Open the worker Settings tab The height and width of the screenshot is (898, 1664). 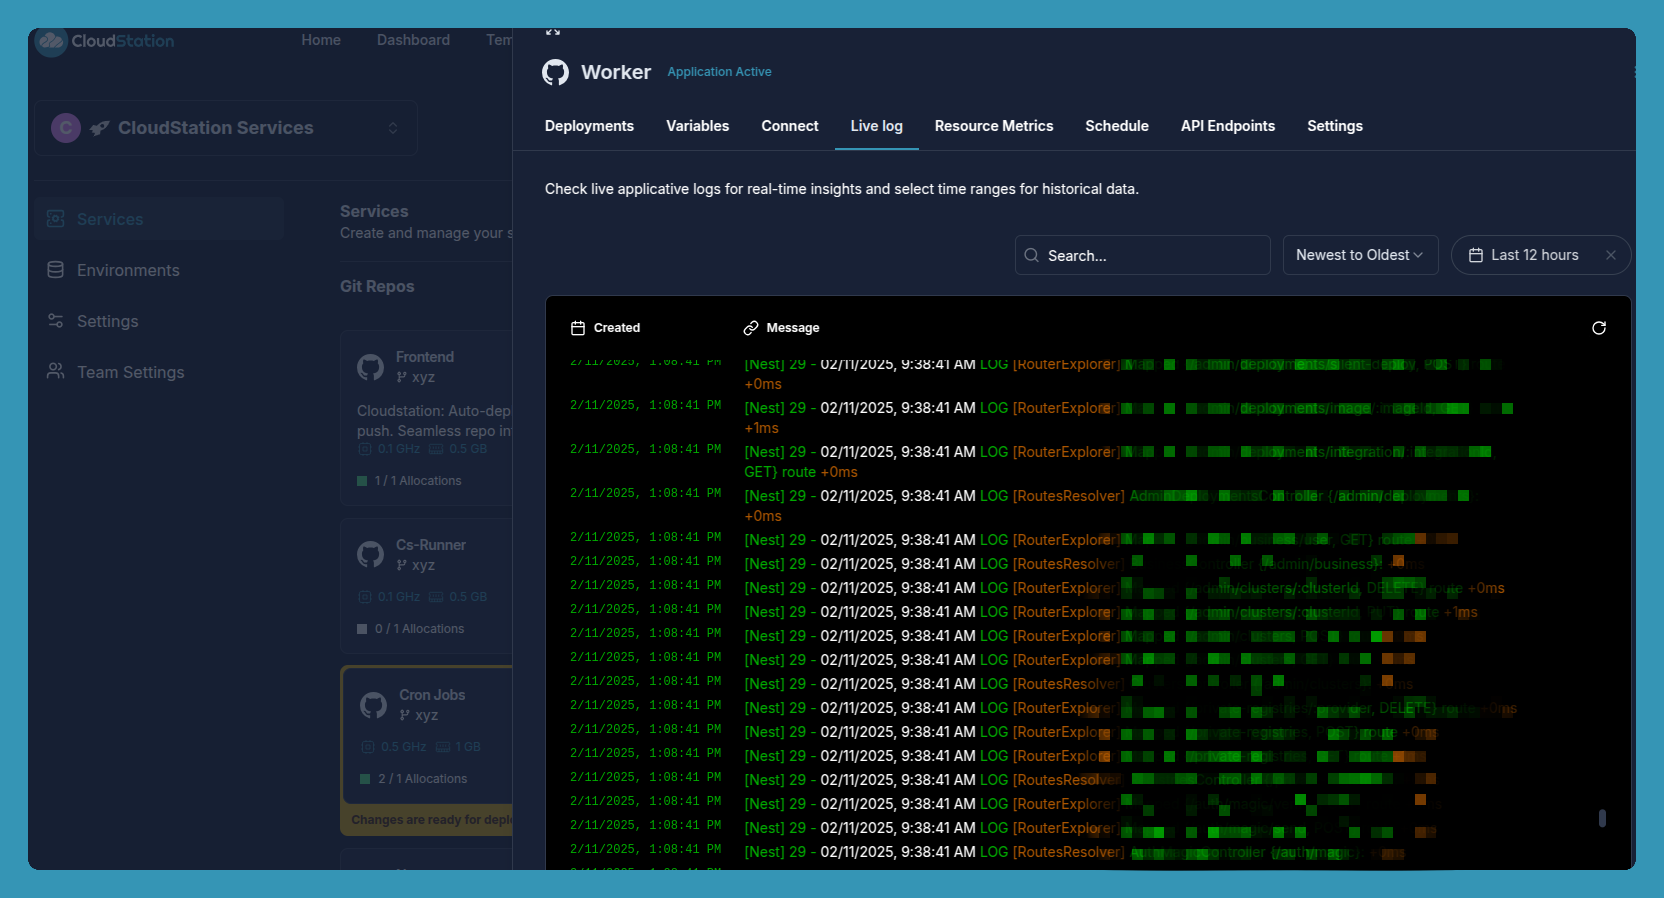click(1335, 126)
